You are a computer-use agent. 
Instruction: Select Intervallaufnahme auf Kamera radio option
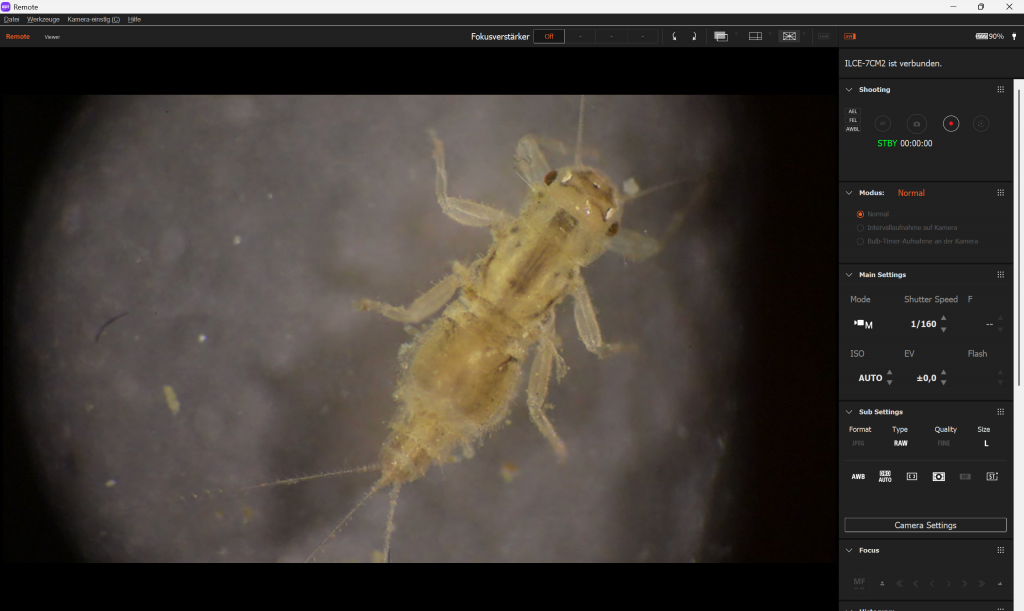(860, 227)
